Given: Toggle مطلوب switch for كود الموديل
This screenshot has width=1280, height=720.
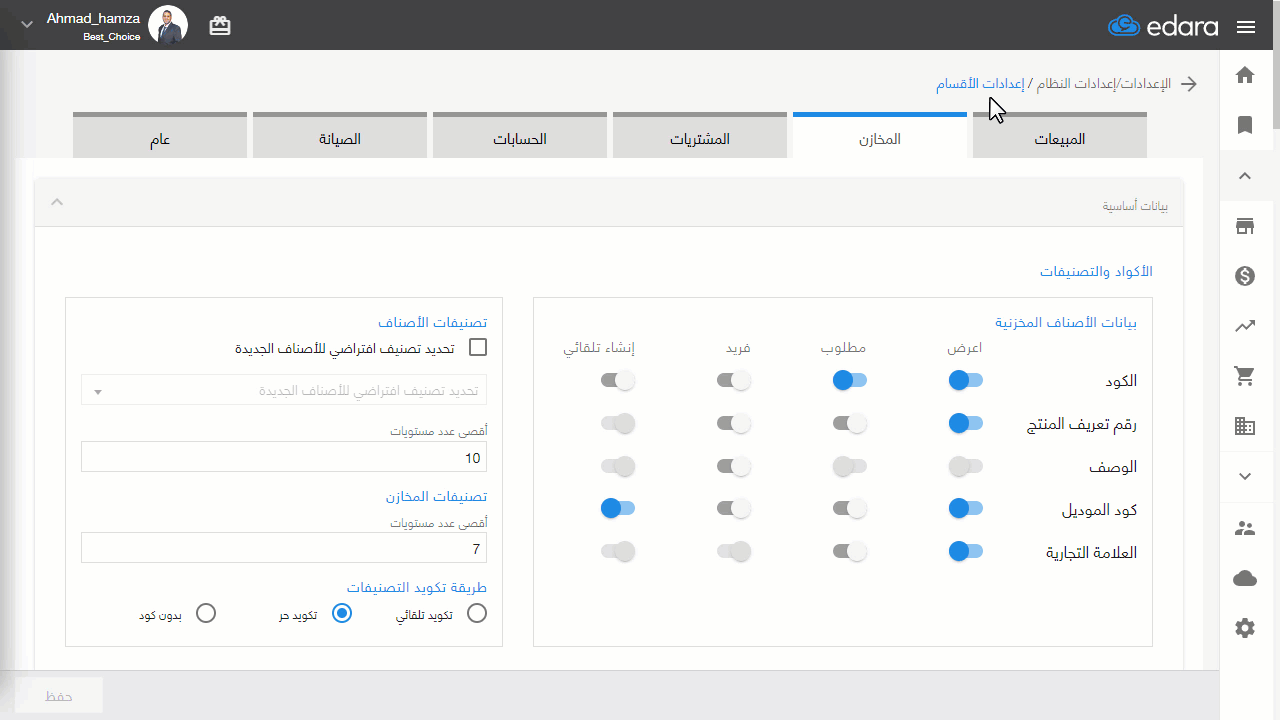Looking at the screenshot, I should tap(850, 509).
